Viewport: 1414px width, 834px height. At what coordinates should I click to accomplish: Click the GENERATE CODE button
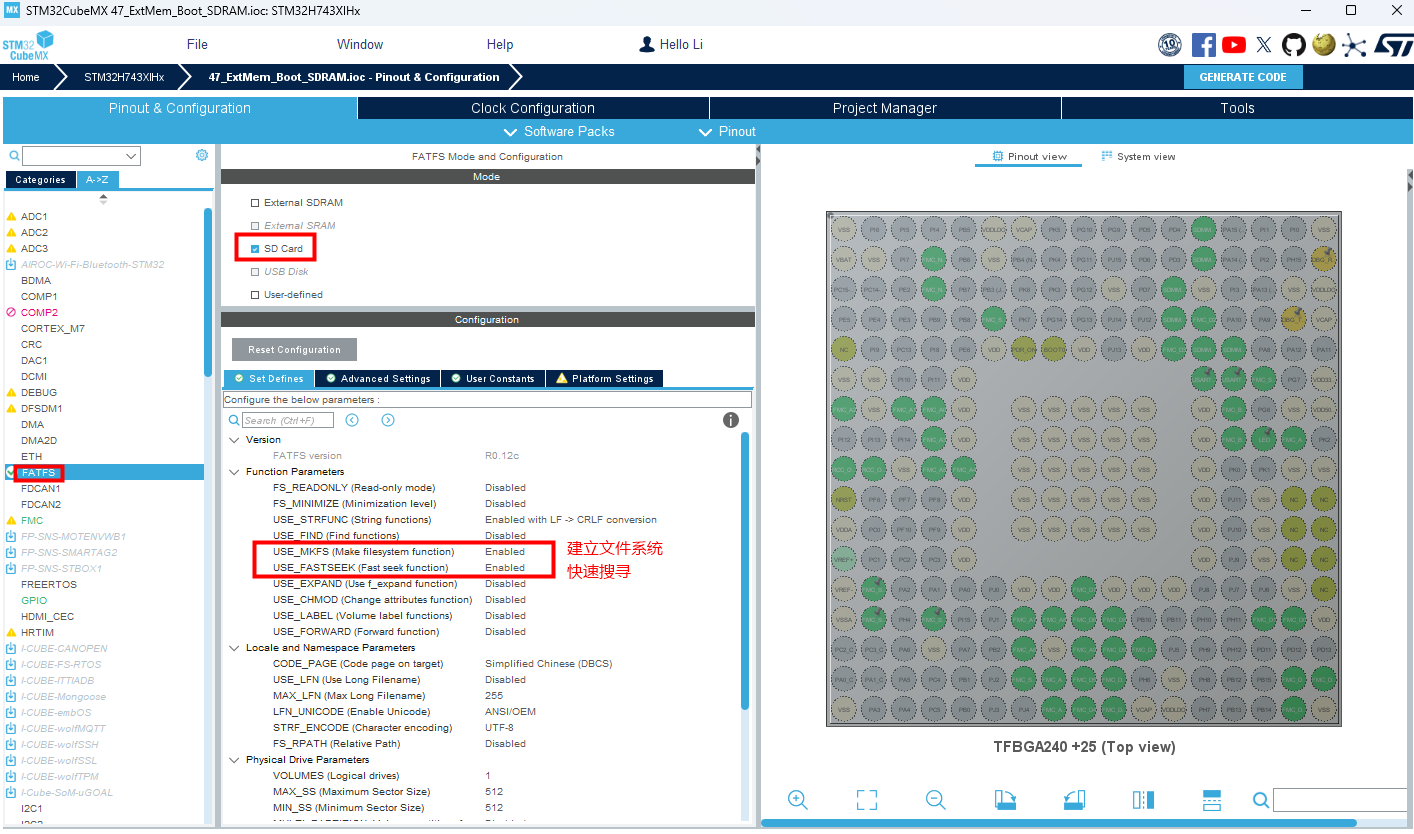pyautogui.click(x=1243, y=77)
